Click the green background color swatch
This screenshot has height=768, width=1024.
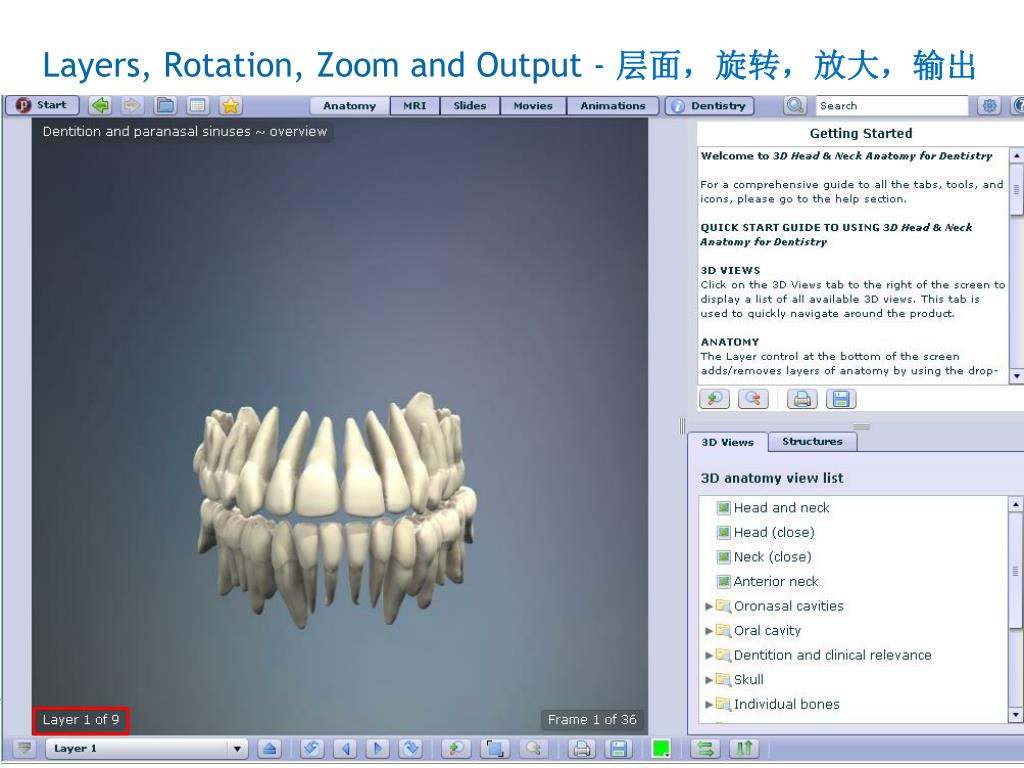[660, 748]
